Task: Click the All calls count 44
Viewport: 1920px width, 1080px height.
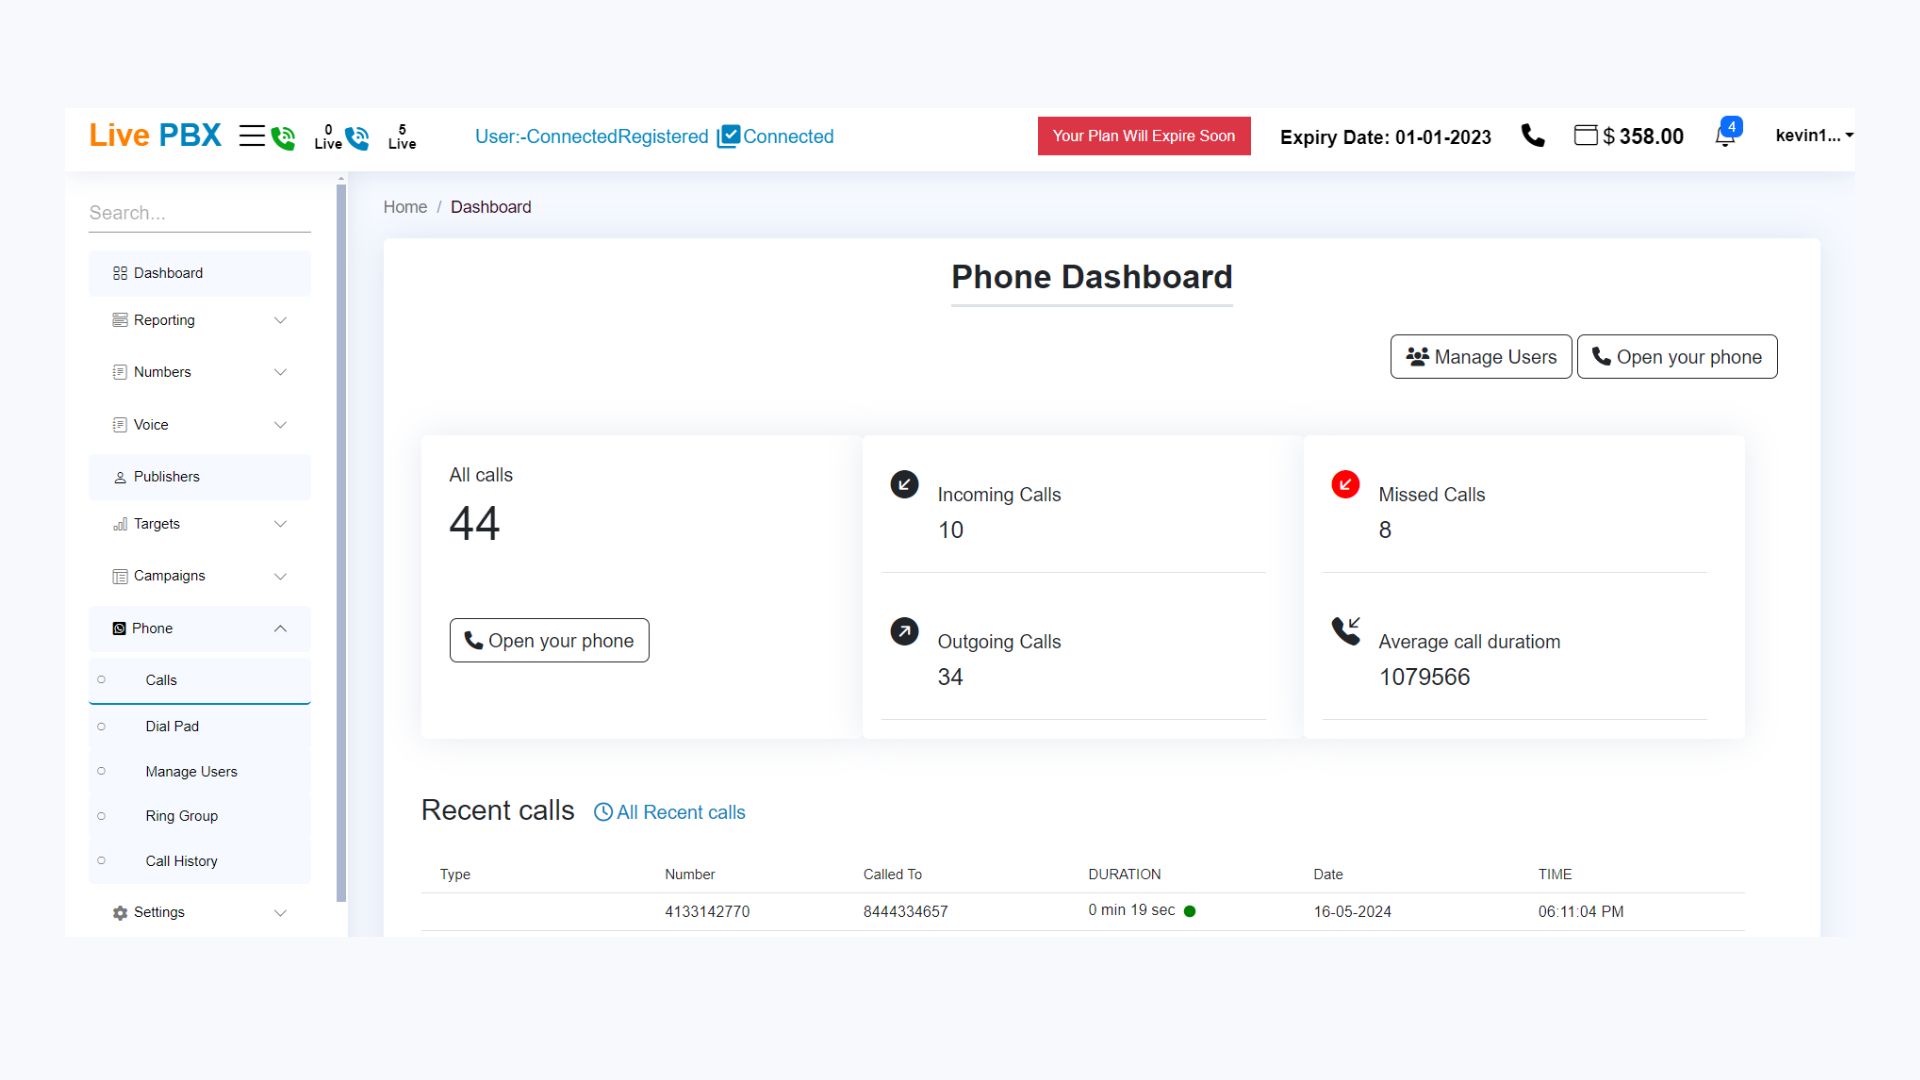Action: pyautogui.click(x=474, y=524)
